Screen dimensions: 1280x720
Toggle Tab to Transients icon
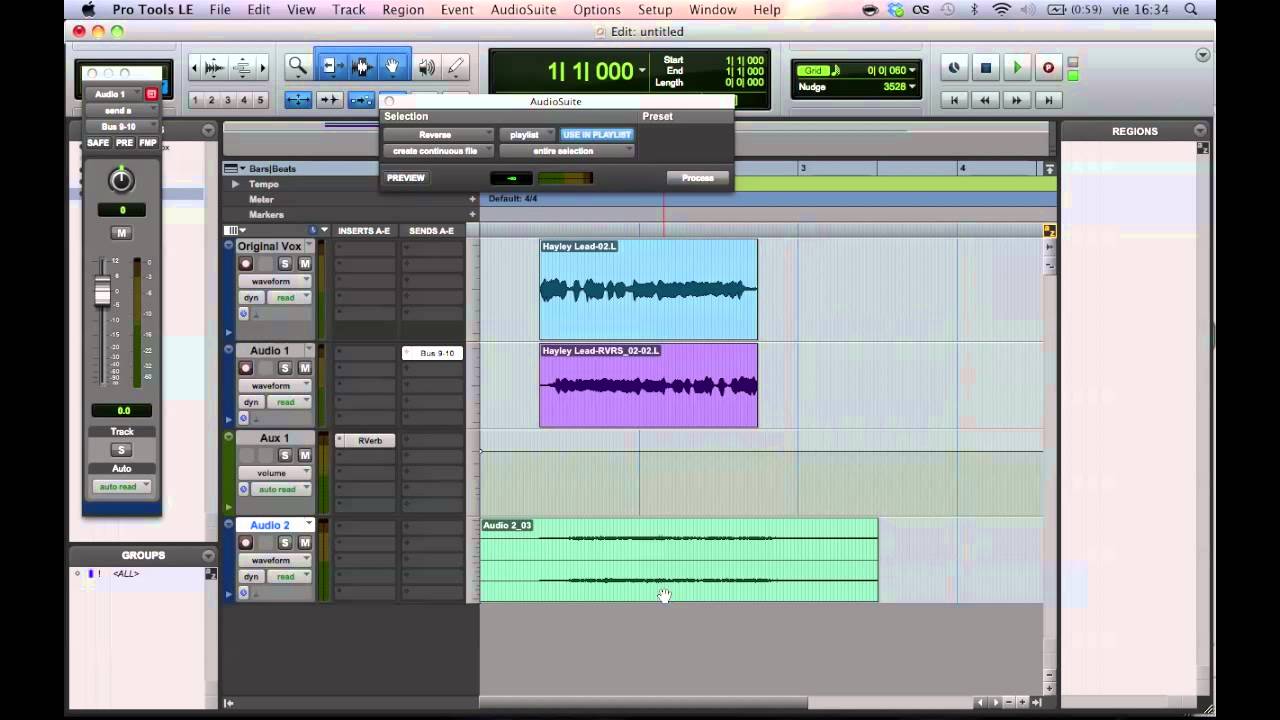click(330, 100)
